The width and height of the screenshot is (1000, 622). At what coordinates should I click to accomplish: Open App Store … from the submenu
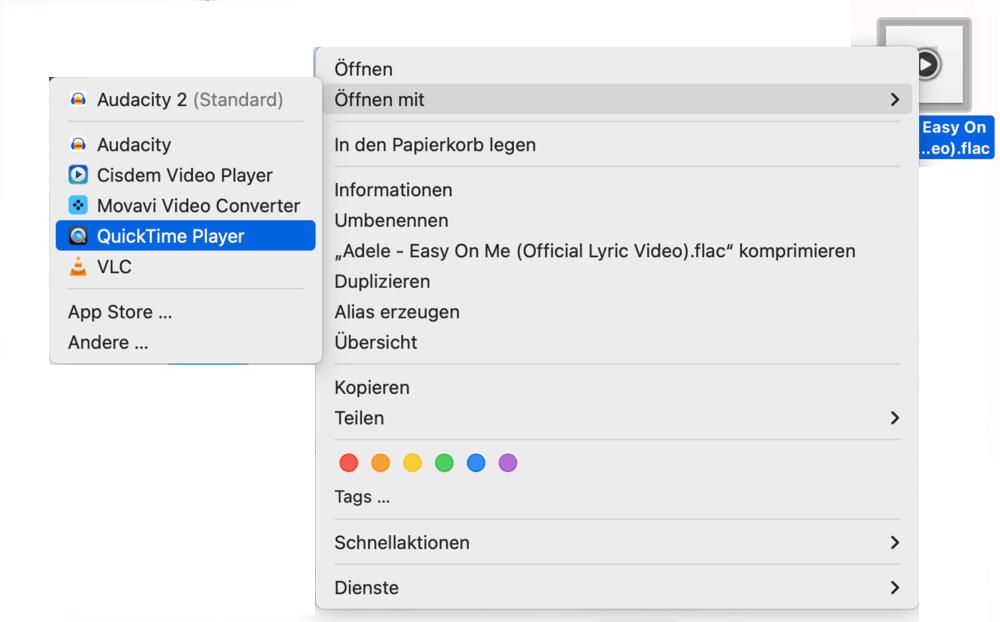click(x=120, y=312)
